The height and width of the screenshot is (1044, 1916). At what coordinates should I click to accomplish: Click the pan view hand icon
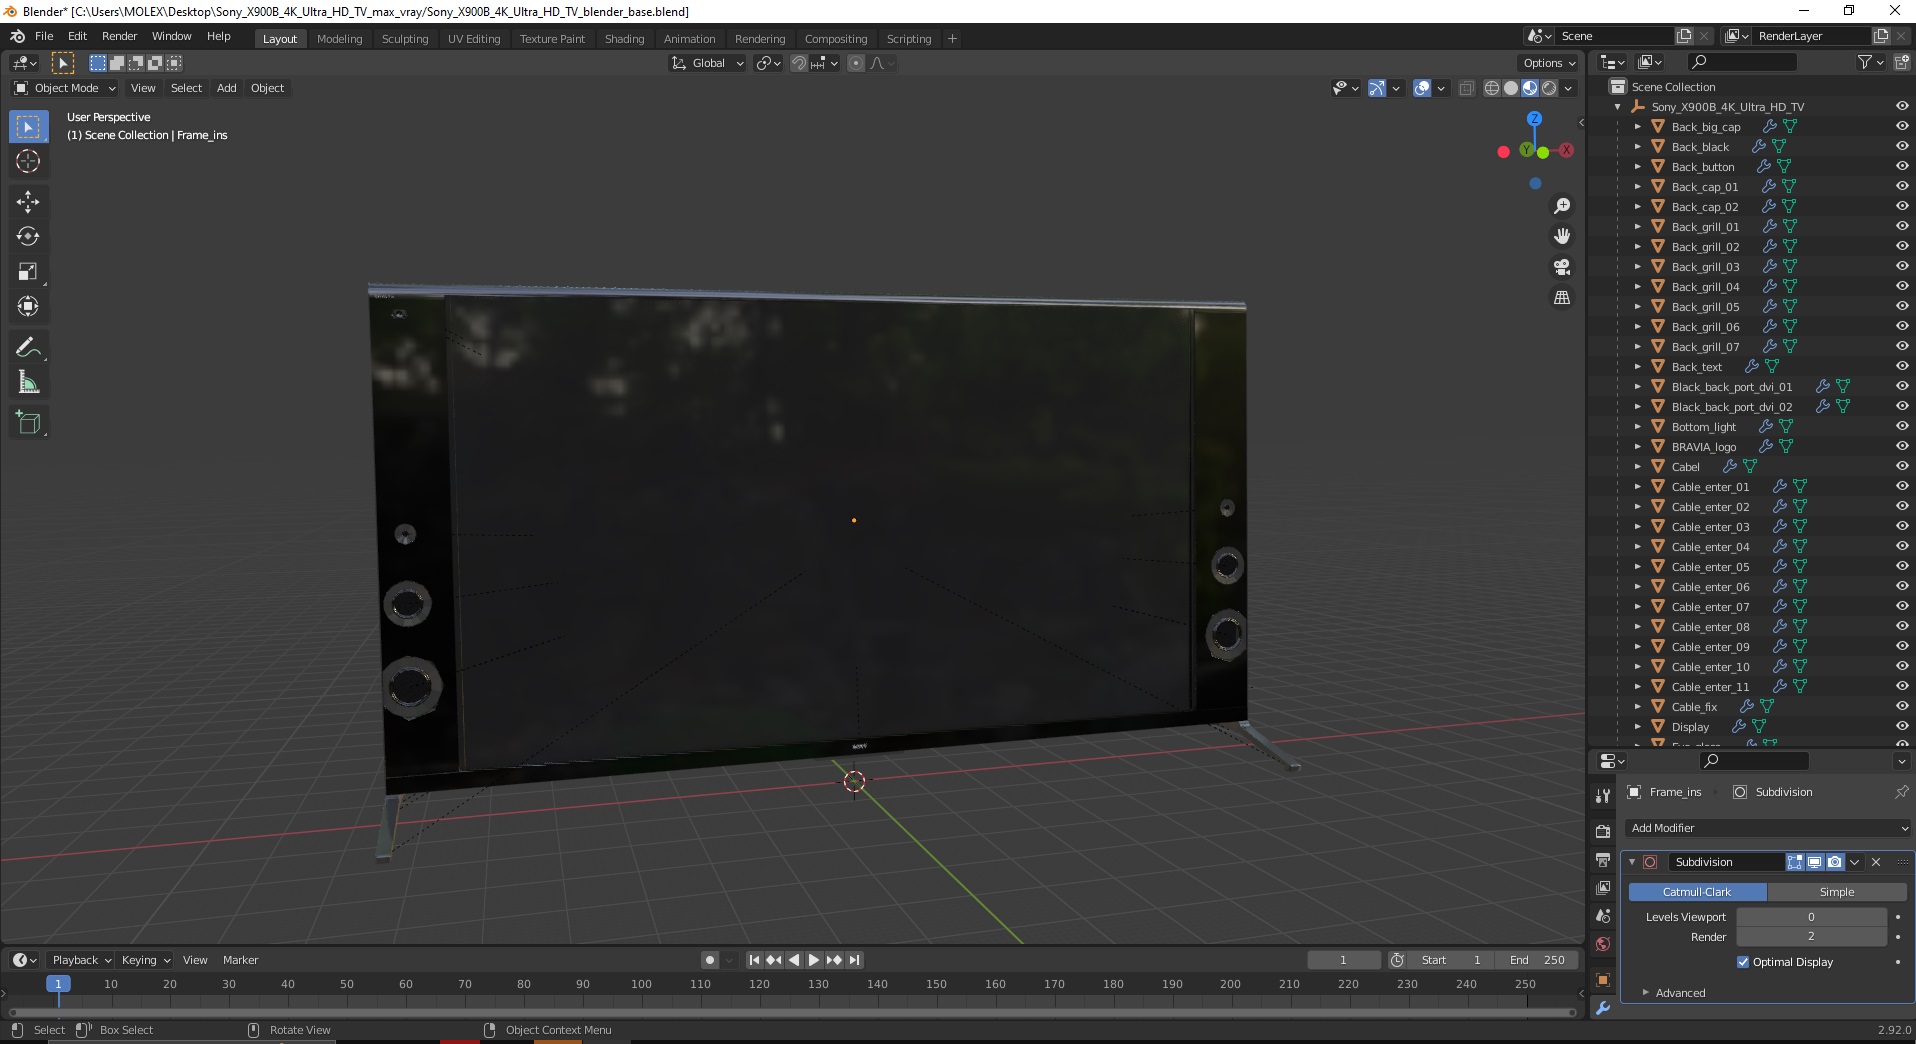coord(1561,236)
